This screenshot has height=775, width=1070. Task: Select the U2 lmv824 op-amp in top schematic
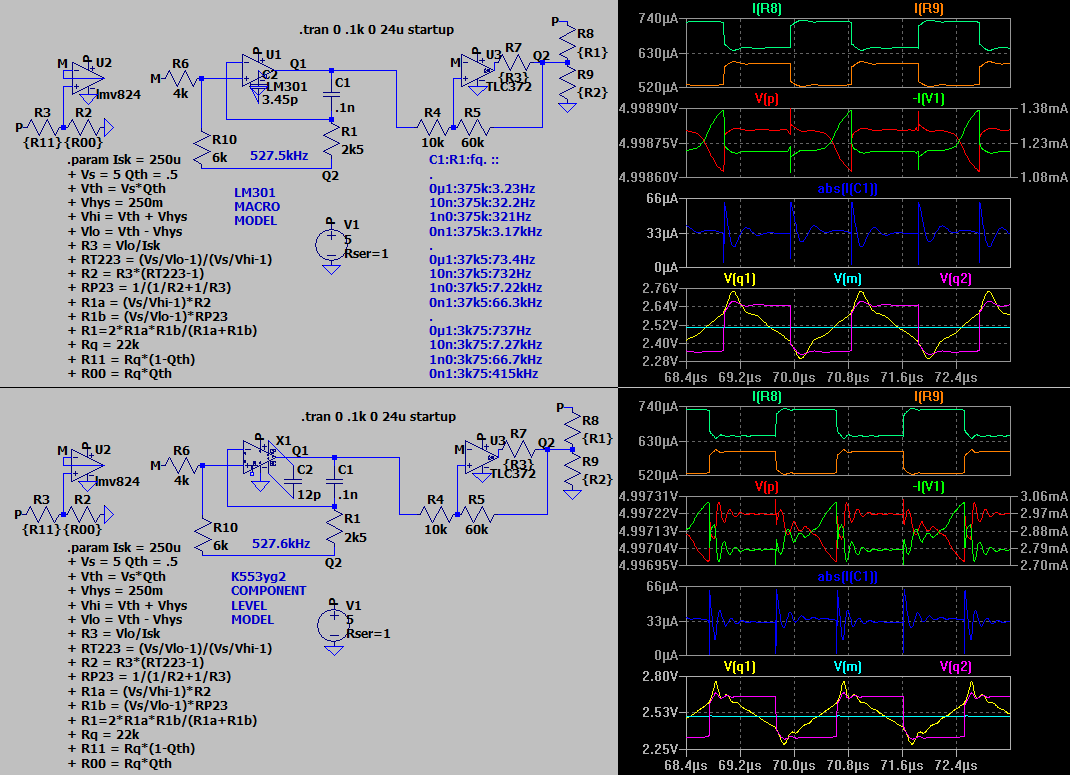coord(84,74)
